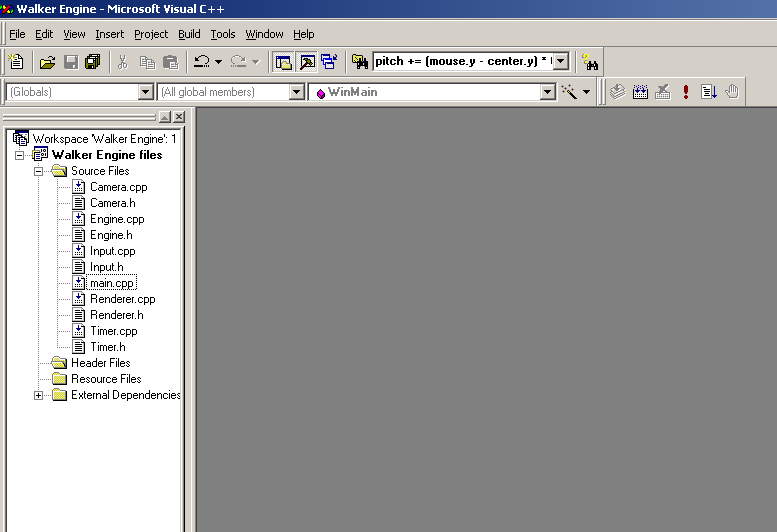Select Timer.h in file tree
Screen dimensions: 777x532
tap(108, 347)
